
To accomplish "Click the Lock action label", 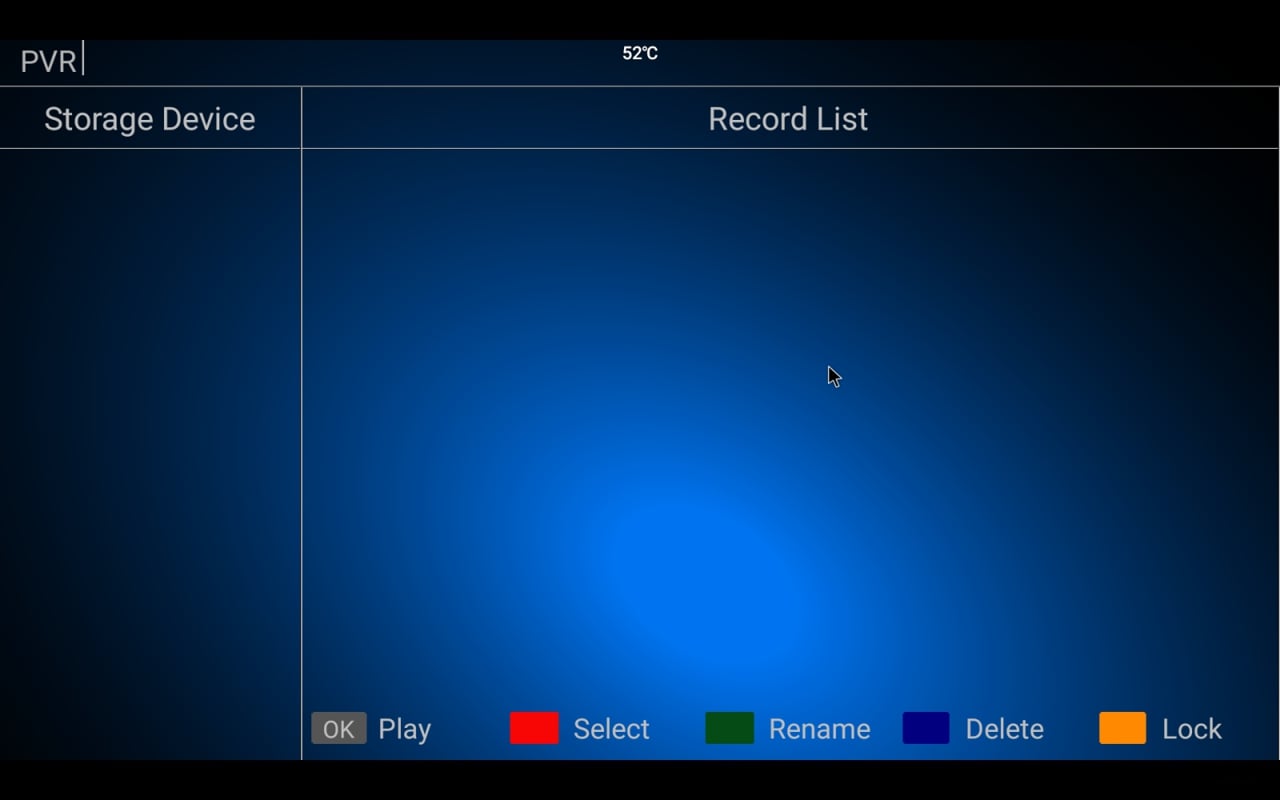I will click(x=1191, y=729).
